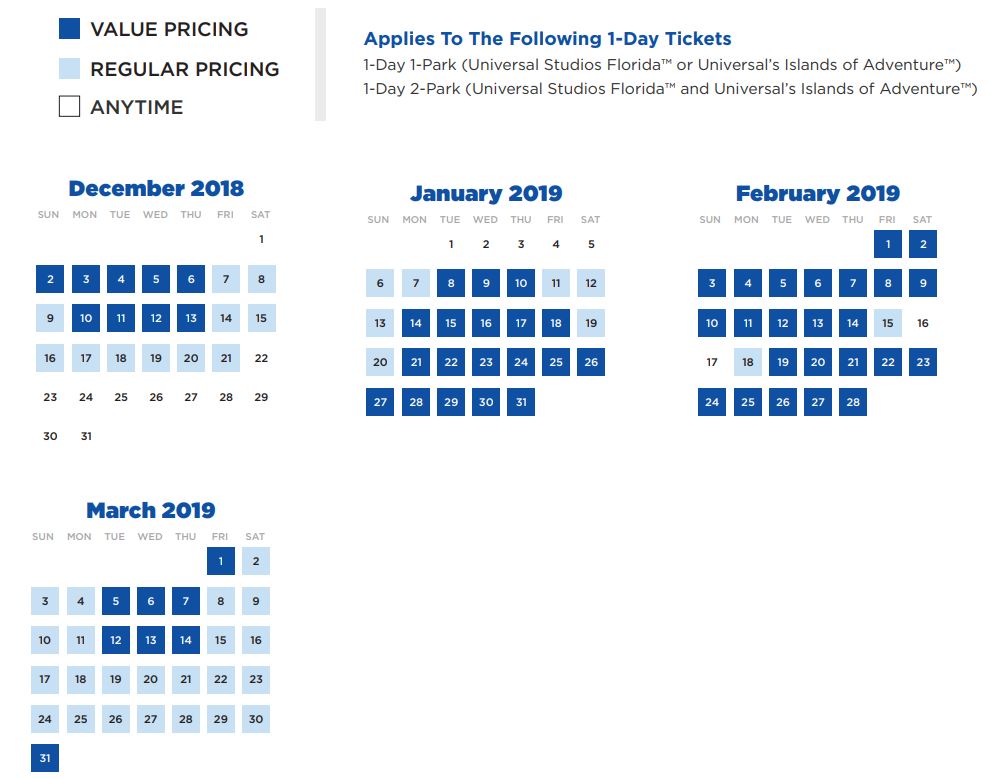Click the Regular Pricing light blue swatch
This screenshot has height=779, width=998.
pos(69,68)
